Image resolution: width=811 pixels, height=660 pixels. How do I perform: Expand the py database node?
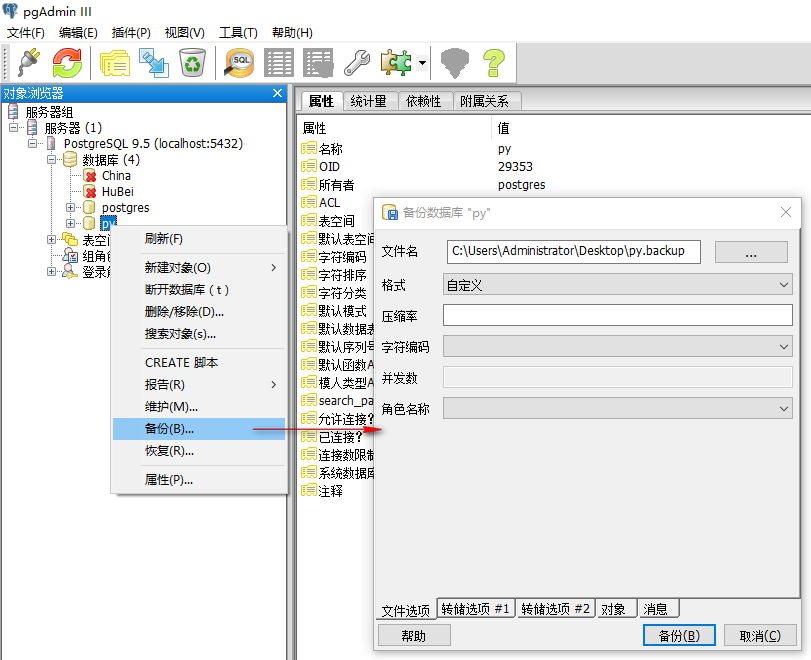(x=70, y=223)
